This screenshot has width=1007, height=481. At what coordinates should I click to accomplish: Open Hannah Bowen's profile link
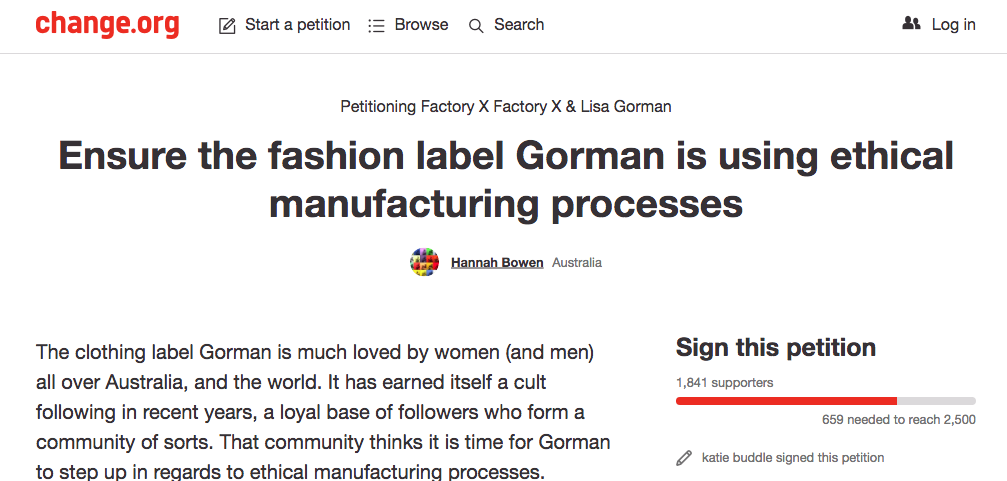(497, 263)
